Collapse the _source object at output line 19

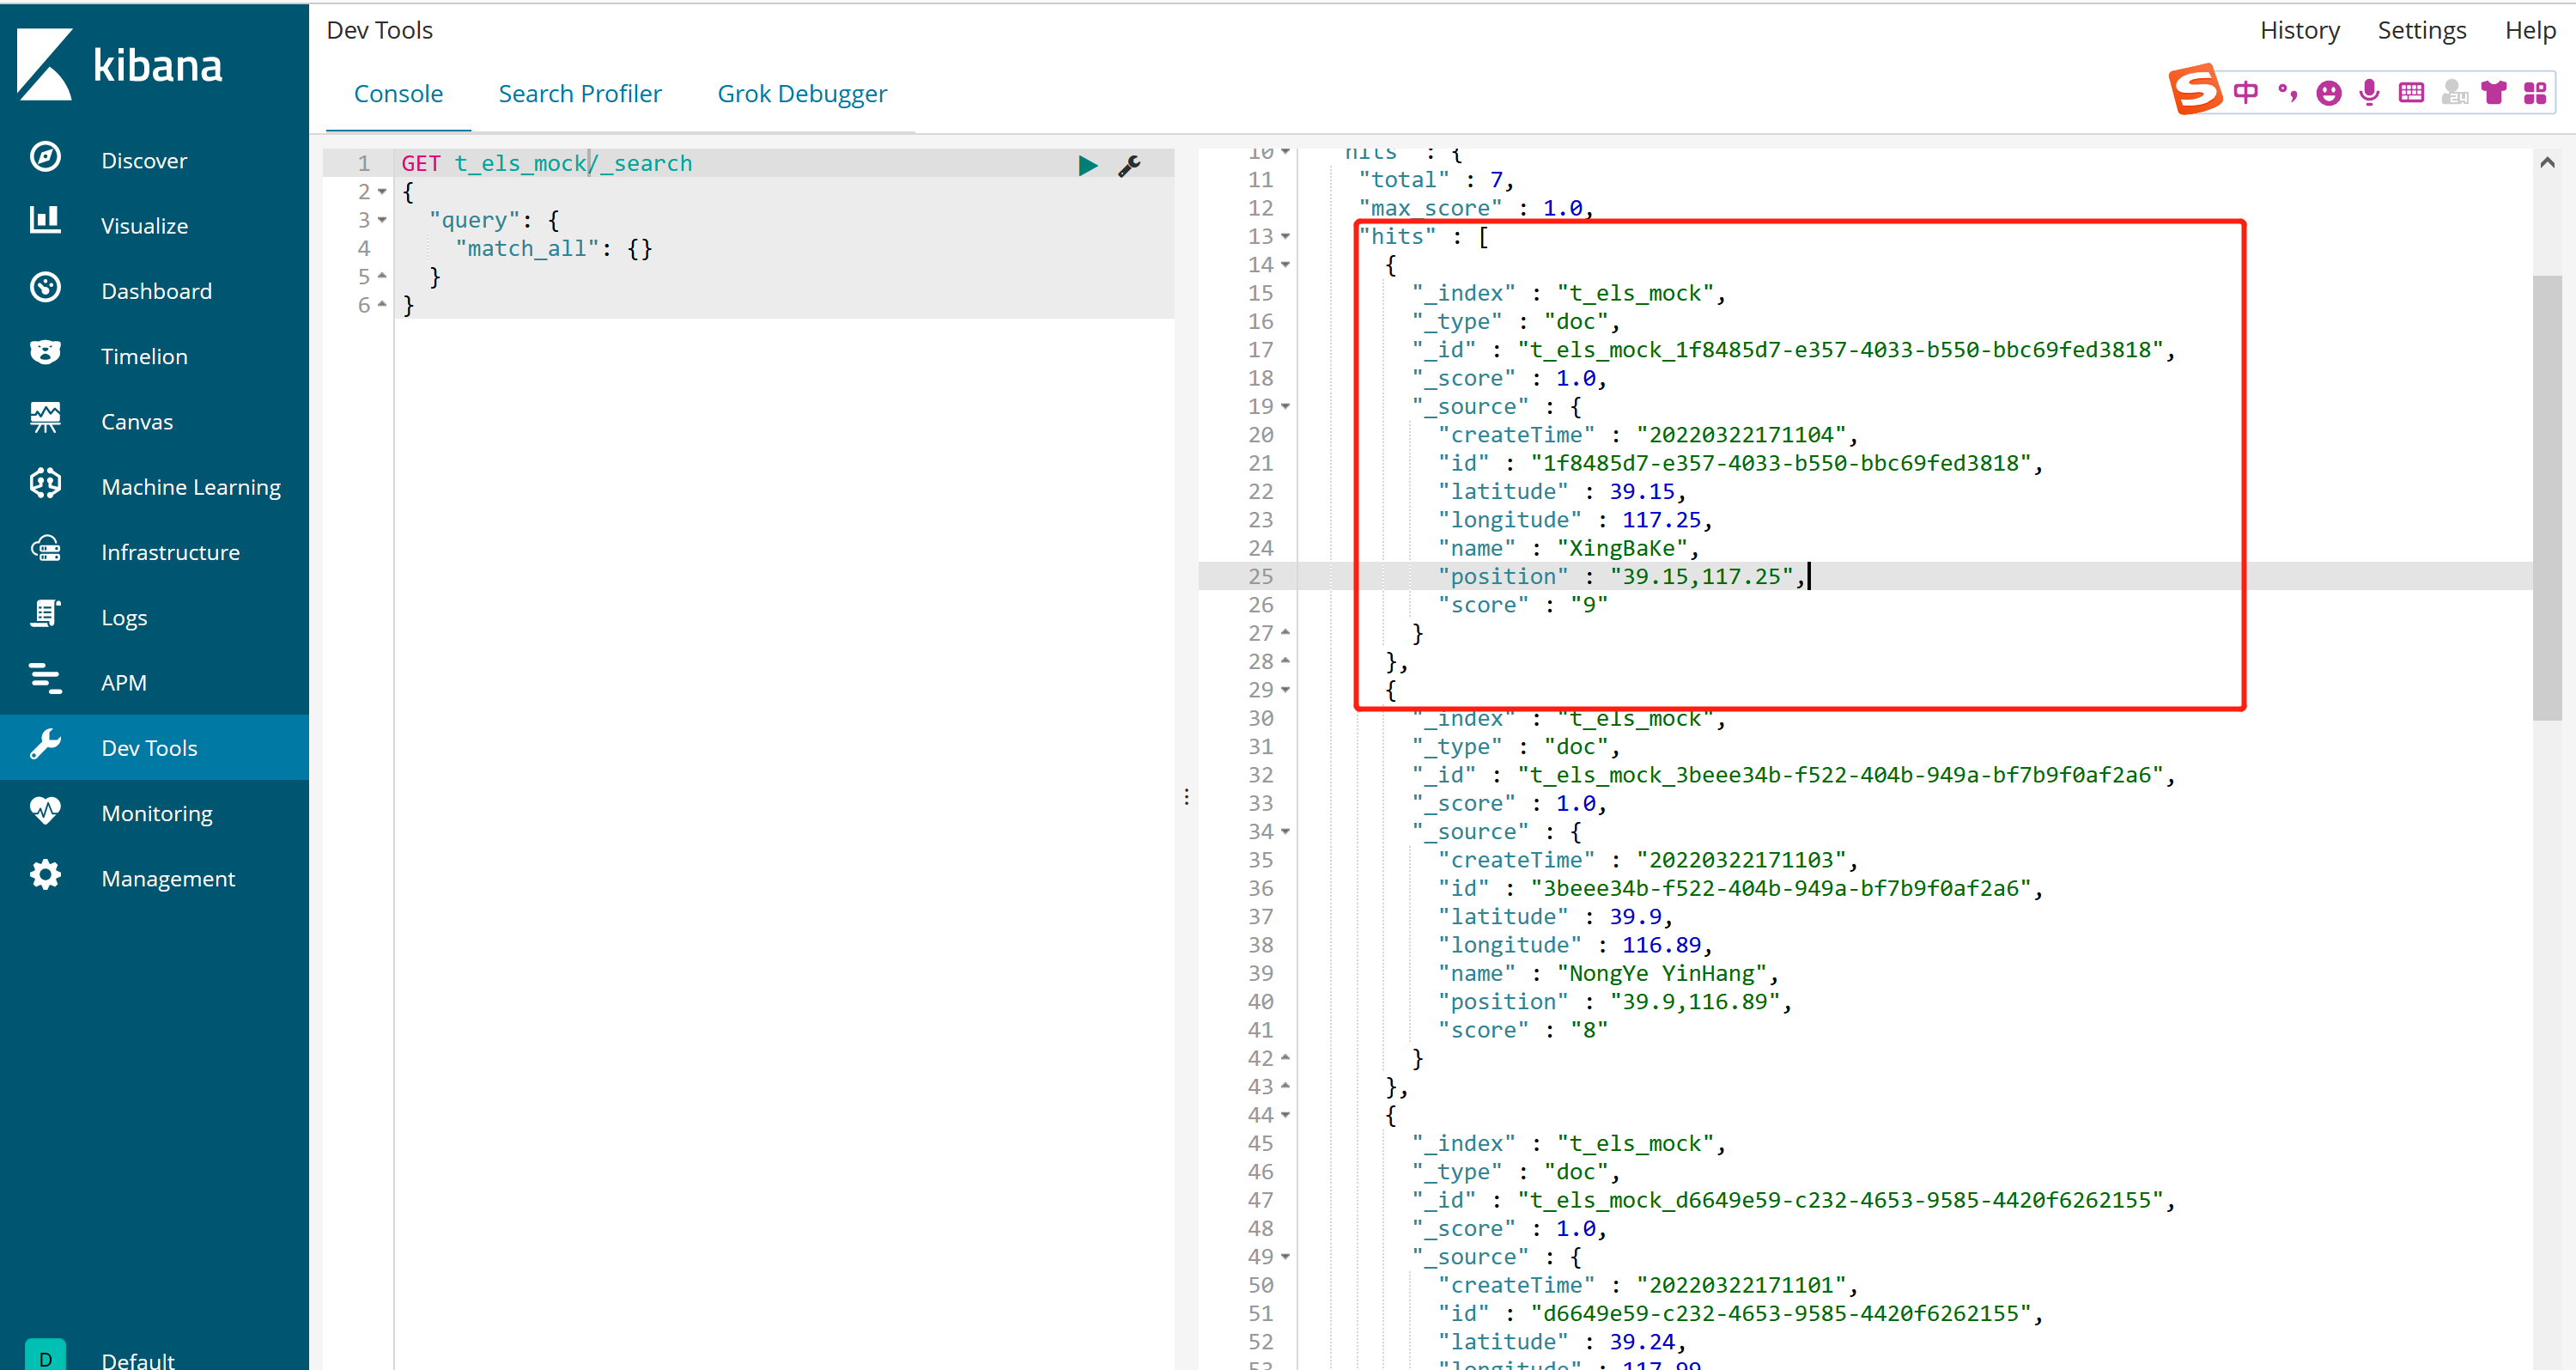(1286, 407)
